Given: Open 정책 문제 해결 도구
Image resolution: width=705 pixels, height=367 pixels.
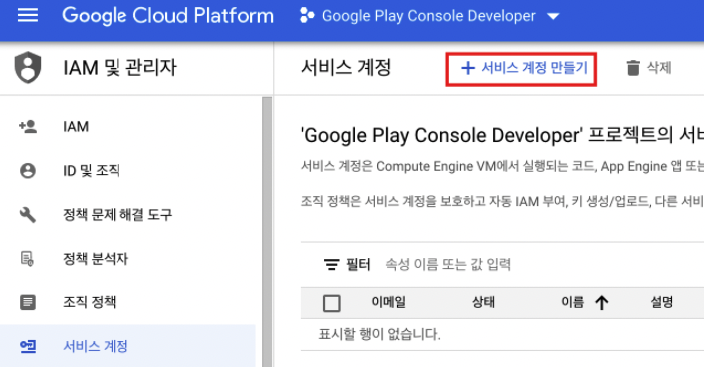Looking at the screenshot, I should coord(118,215).
